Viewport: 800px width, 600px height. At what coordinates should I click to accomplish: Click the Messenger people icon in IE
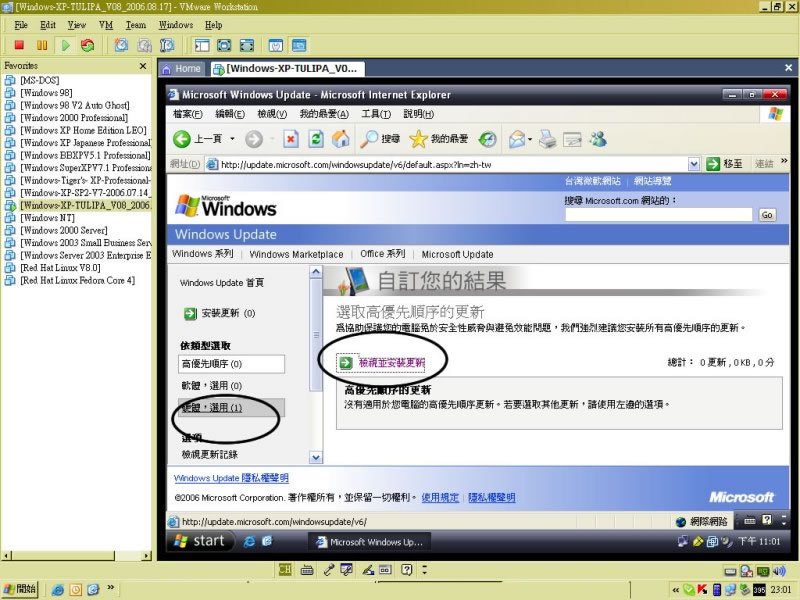[x=598, y=139]
